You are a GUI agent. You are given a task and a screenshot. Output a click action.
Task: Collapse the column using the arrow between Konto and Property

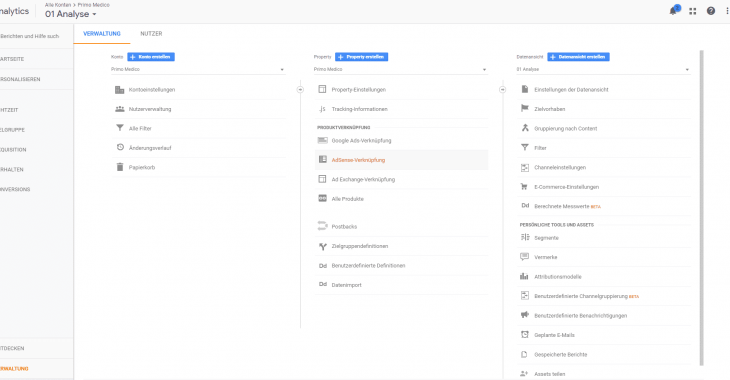pyautogui.click(x=300, y=89)
